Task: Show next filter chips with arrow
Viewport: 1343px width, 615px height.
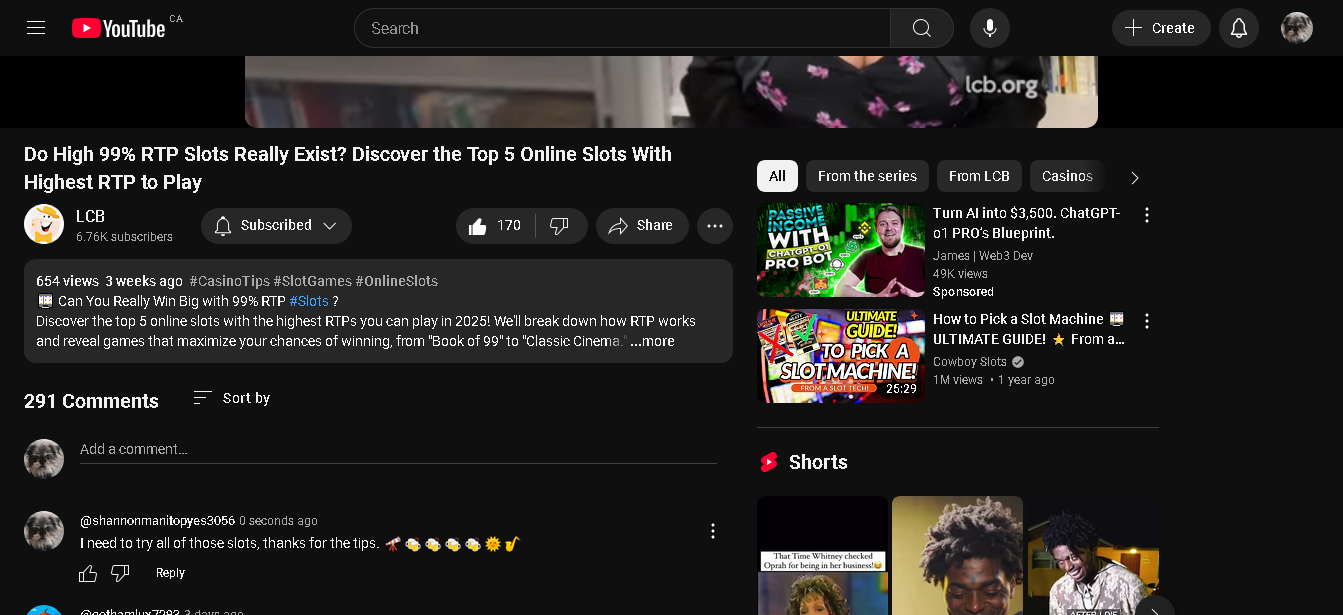Action: 1134,178
